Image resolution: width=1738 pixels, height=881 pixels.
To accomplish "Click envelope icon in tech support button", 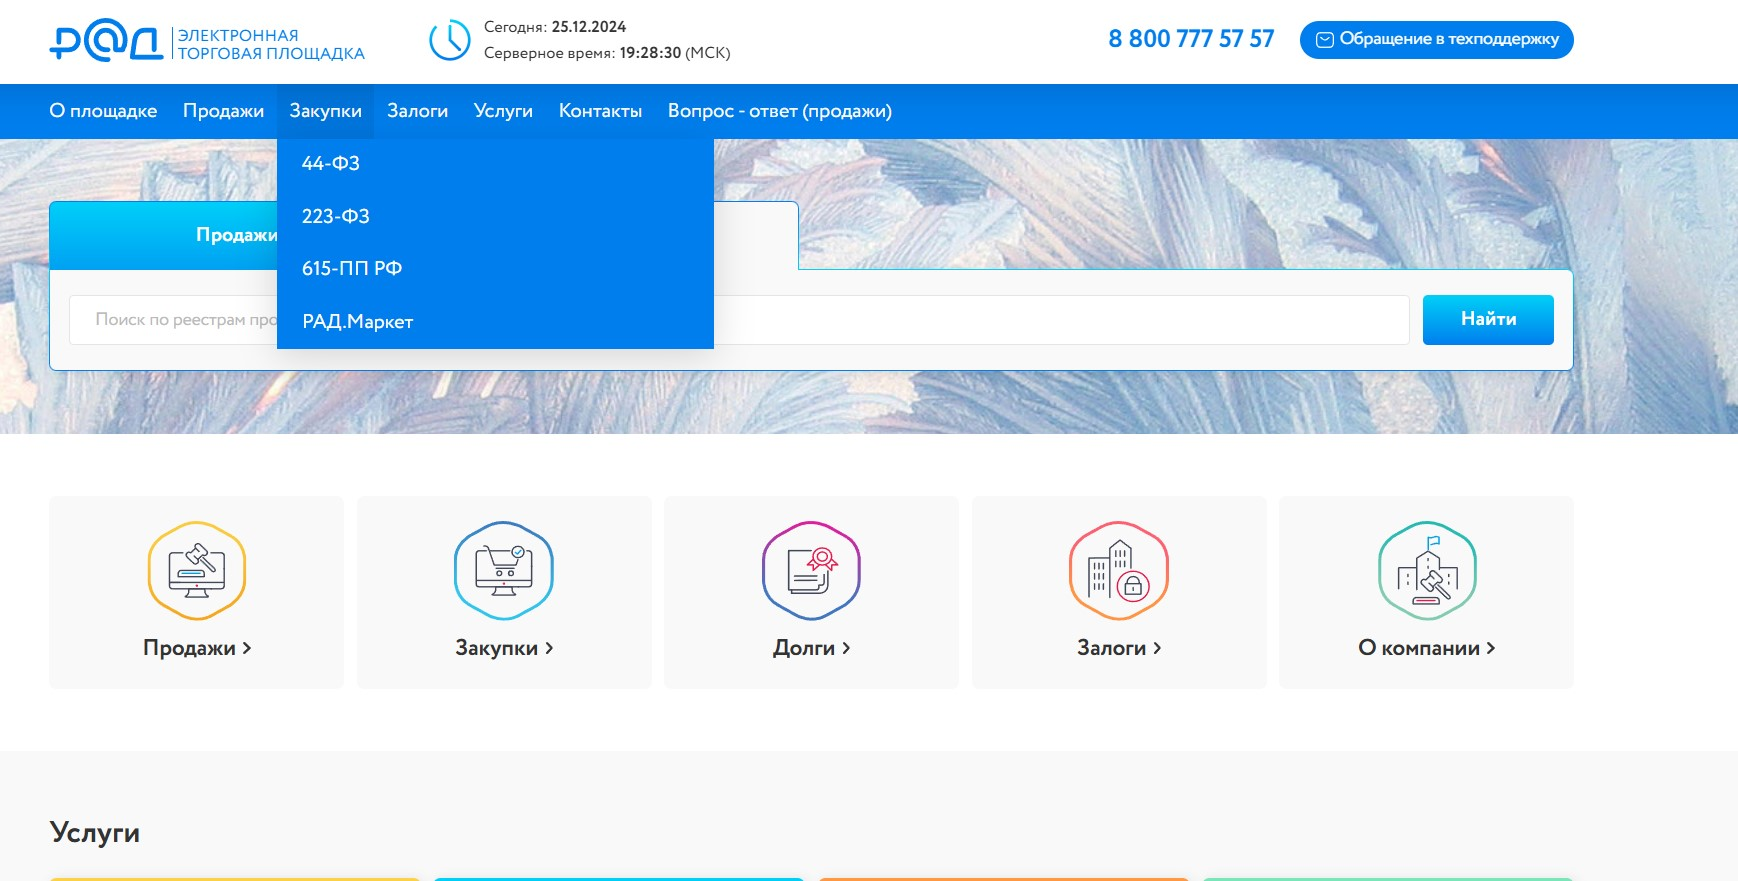I will [1324, 40].
